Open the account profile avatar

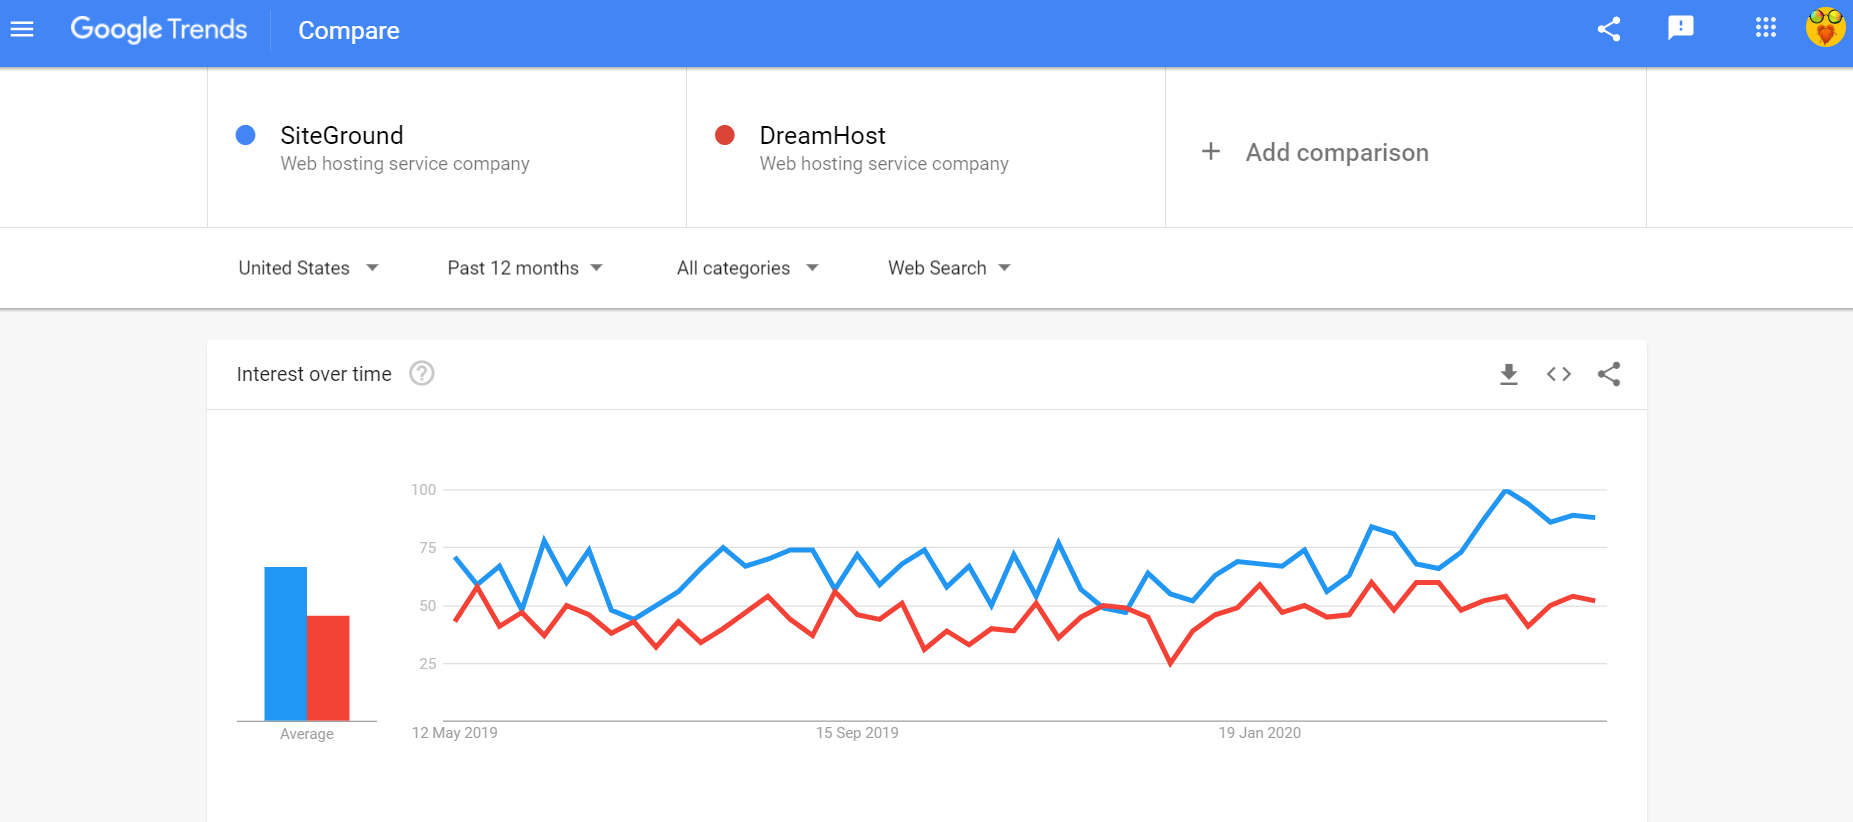point(1825,28)
